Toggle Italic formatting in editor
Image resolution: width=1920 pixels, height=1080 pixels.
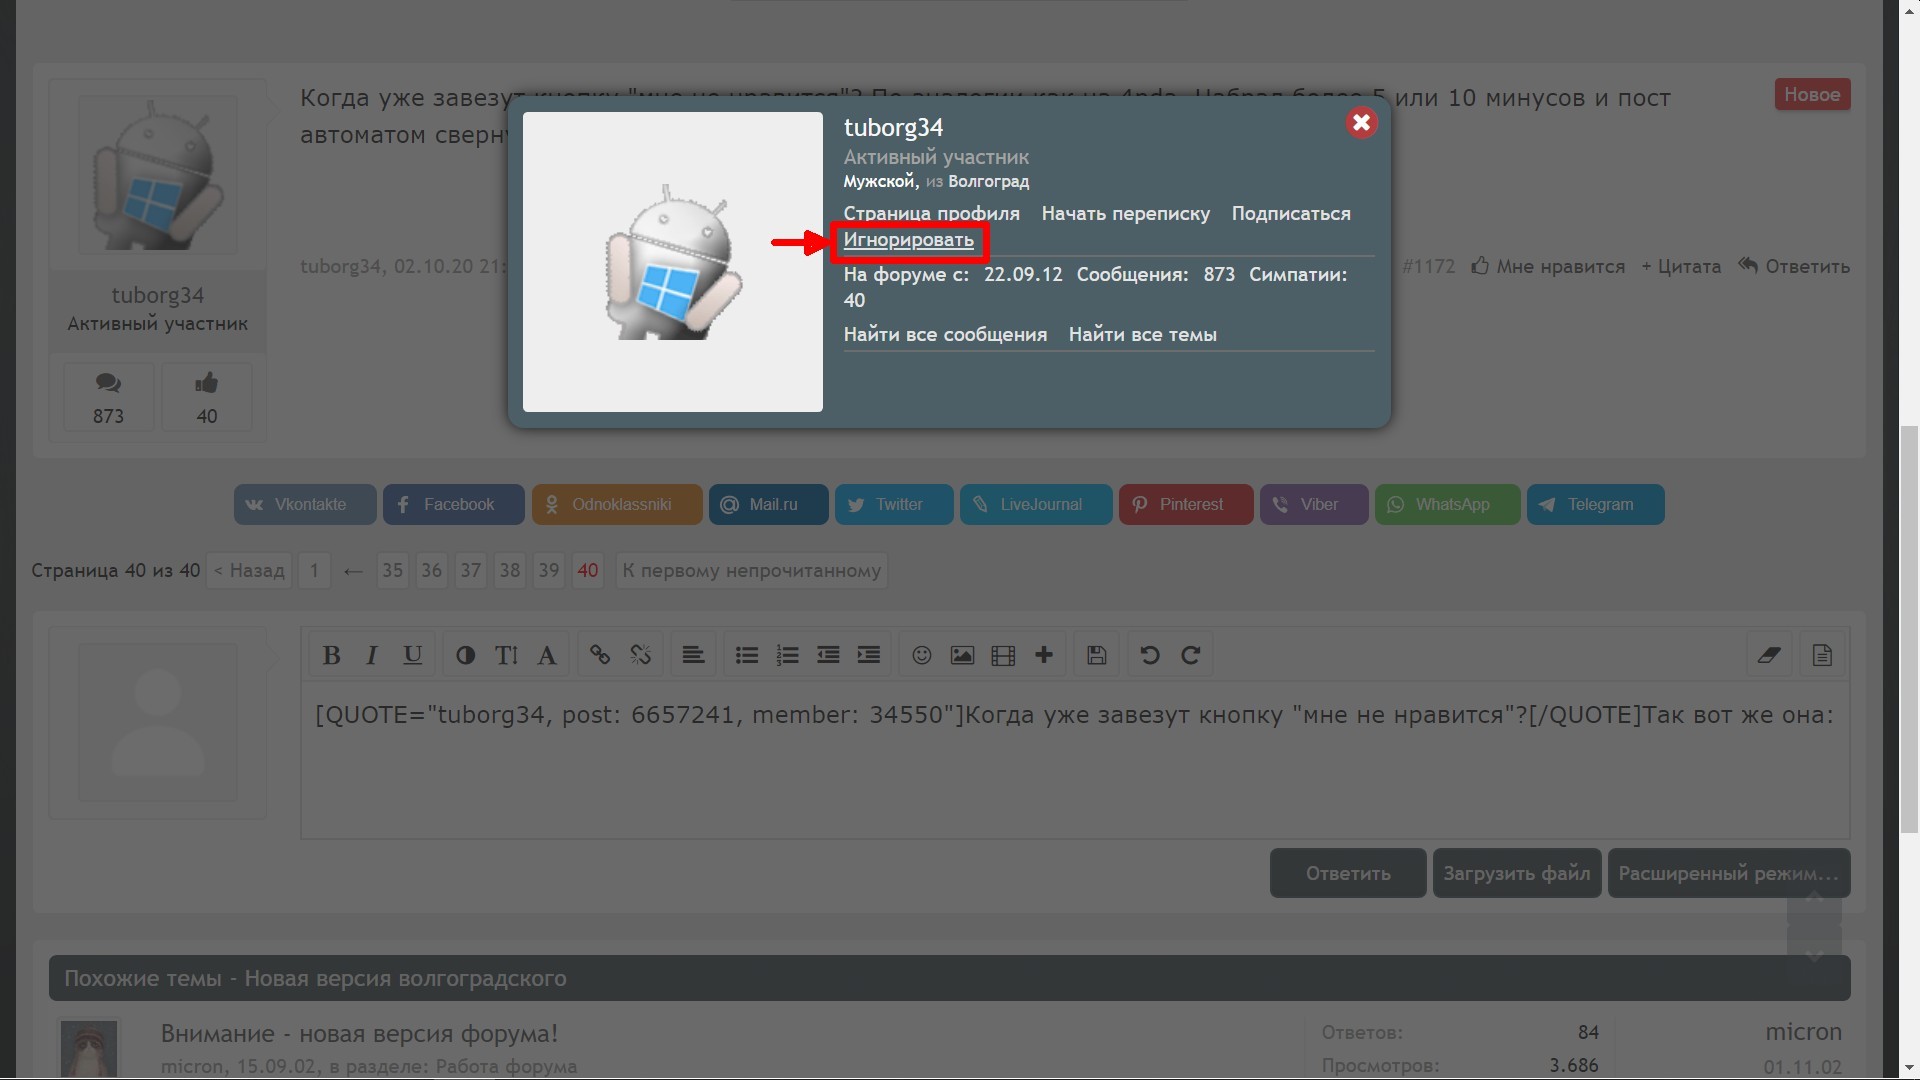pos(371,655)
